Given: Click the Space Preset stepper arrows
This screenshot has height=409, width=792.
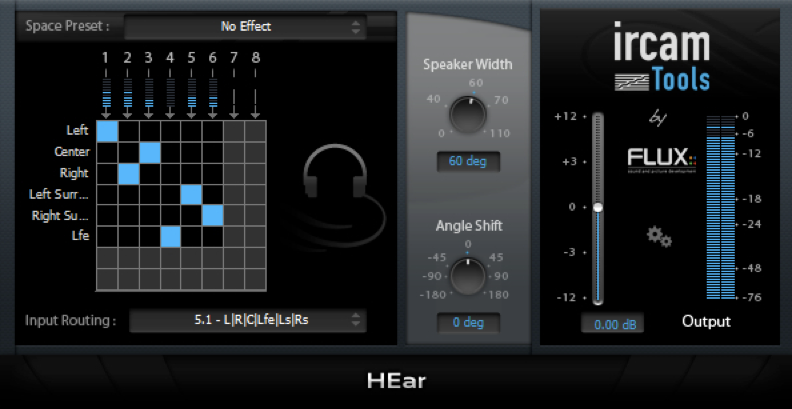Looking at the screenshot, I should pyautogui.click(x=356, y=27).
